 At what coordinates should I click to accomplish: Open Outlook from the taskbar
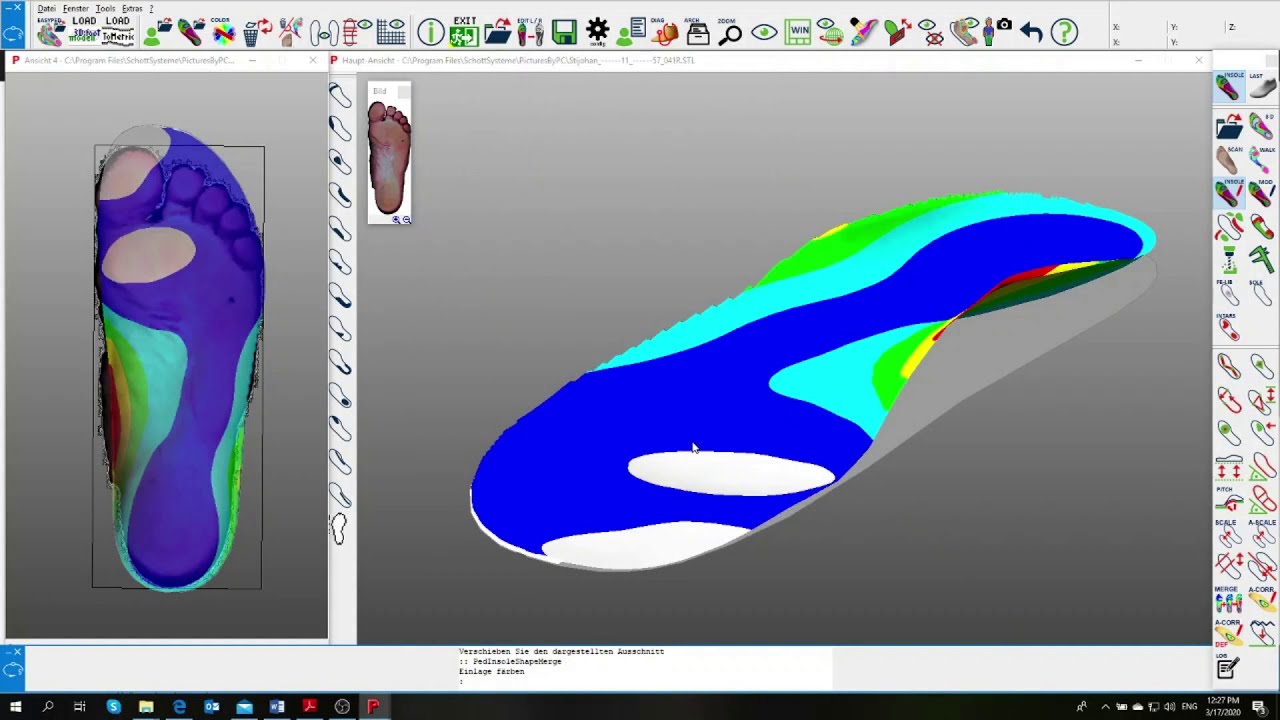(x=212, y=707)
